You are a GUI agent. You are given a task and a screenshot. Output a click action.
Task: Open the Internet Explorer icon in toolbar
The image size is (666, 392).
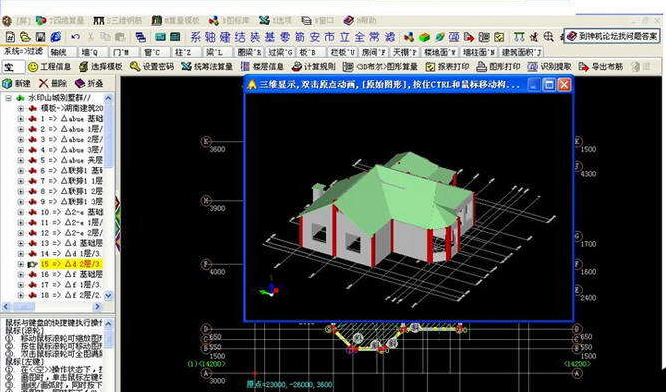tap(56, 37)
